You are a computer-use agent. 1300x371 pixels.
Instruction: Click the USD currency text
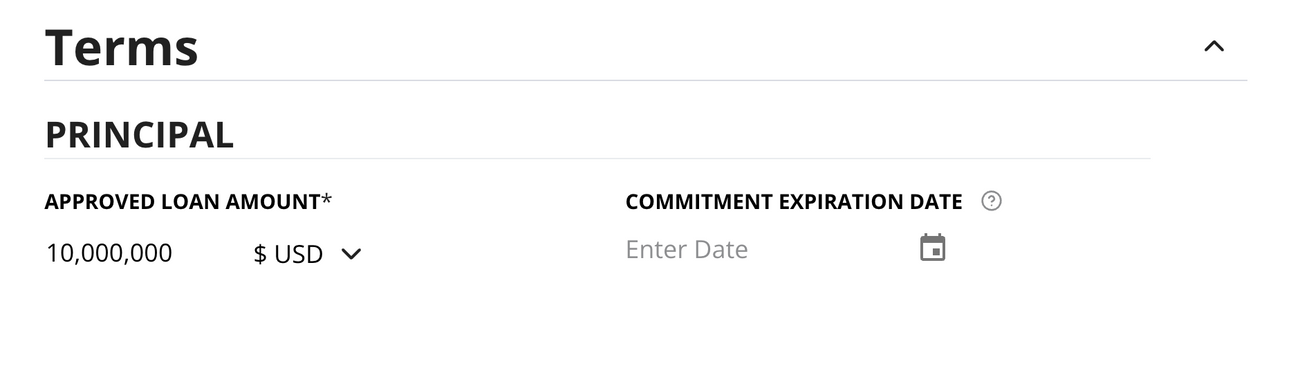298,255
